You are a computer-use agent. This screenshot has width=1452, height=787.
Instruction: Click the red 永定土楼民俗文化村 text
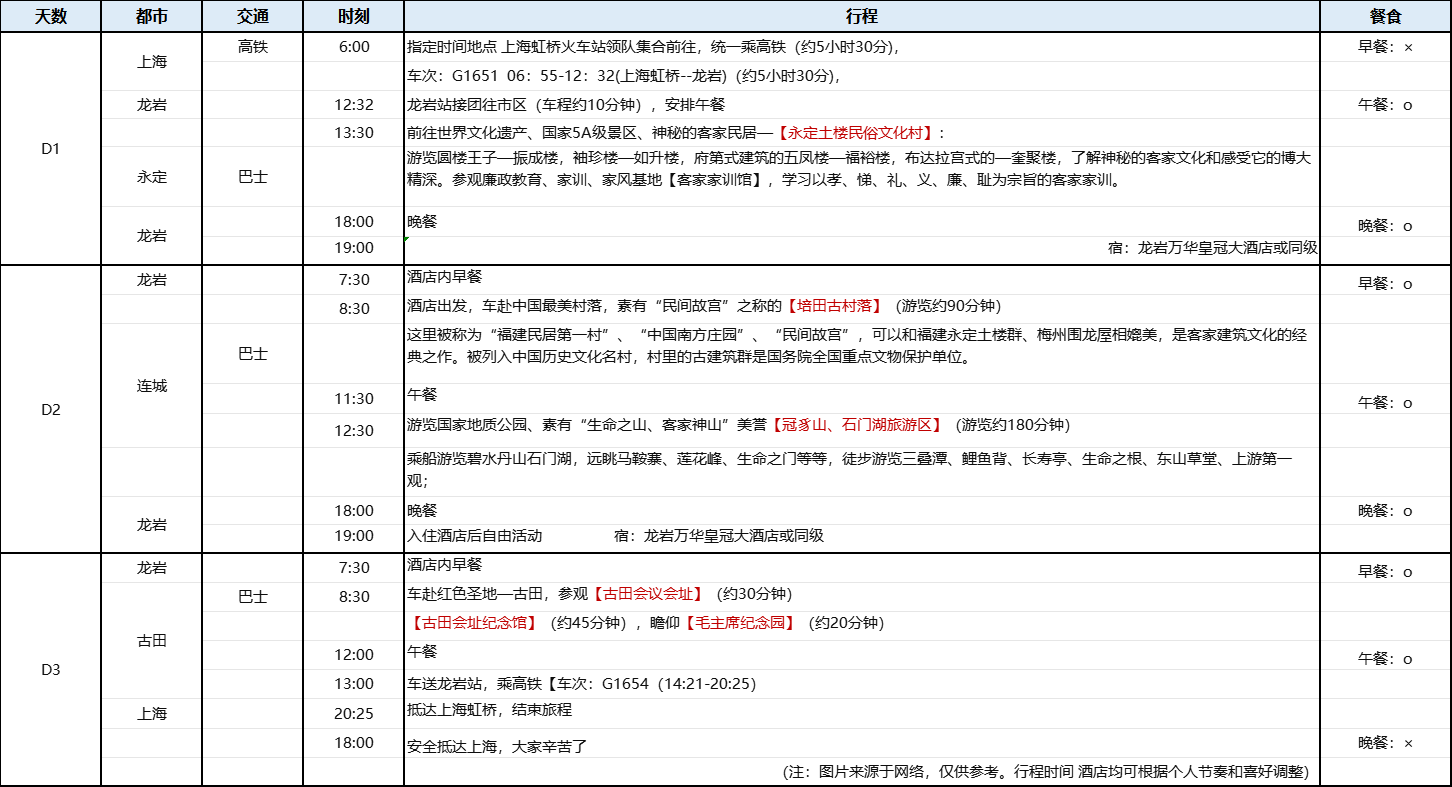pos(857,133)
